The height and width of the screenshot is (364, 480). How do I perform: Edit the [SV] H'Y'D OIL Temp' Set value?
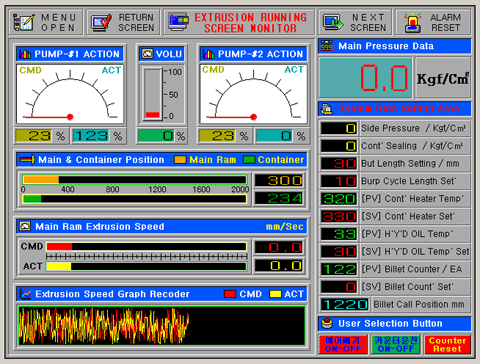tap(339, 252)
